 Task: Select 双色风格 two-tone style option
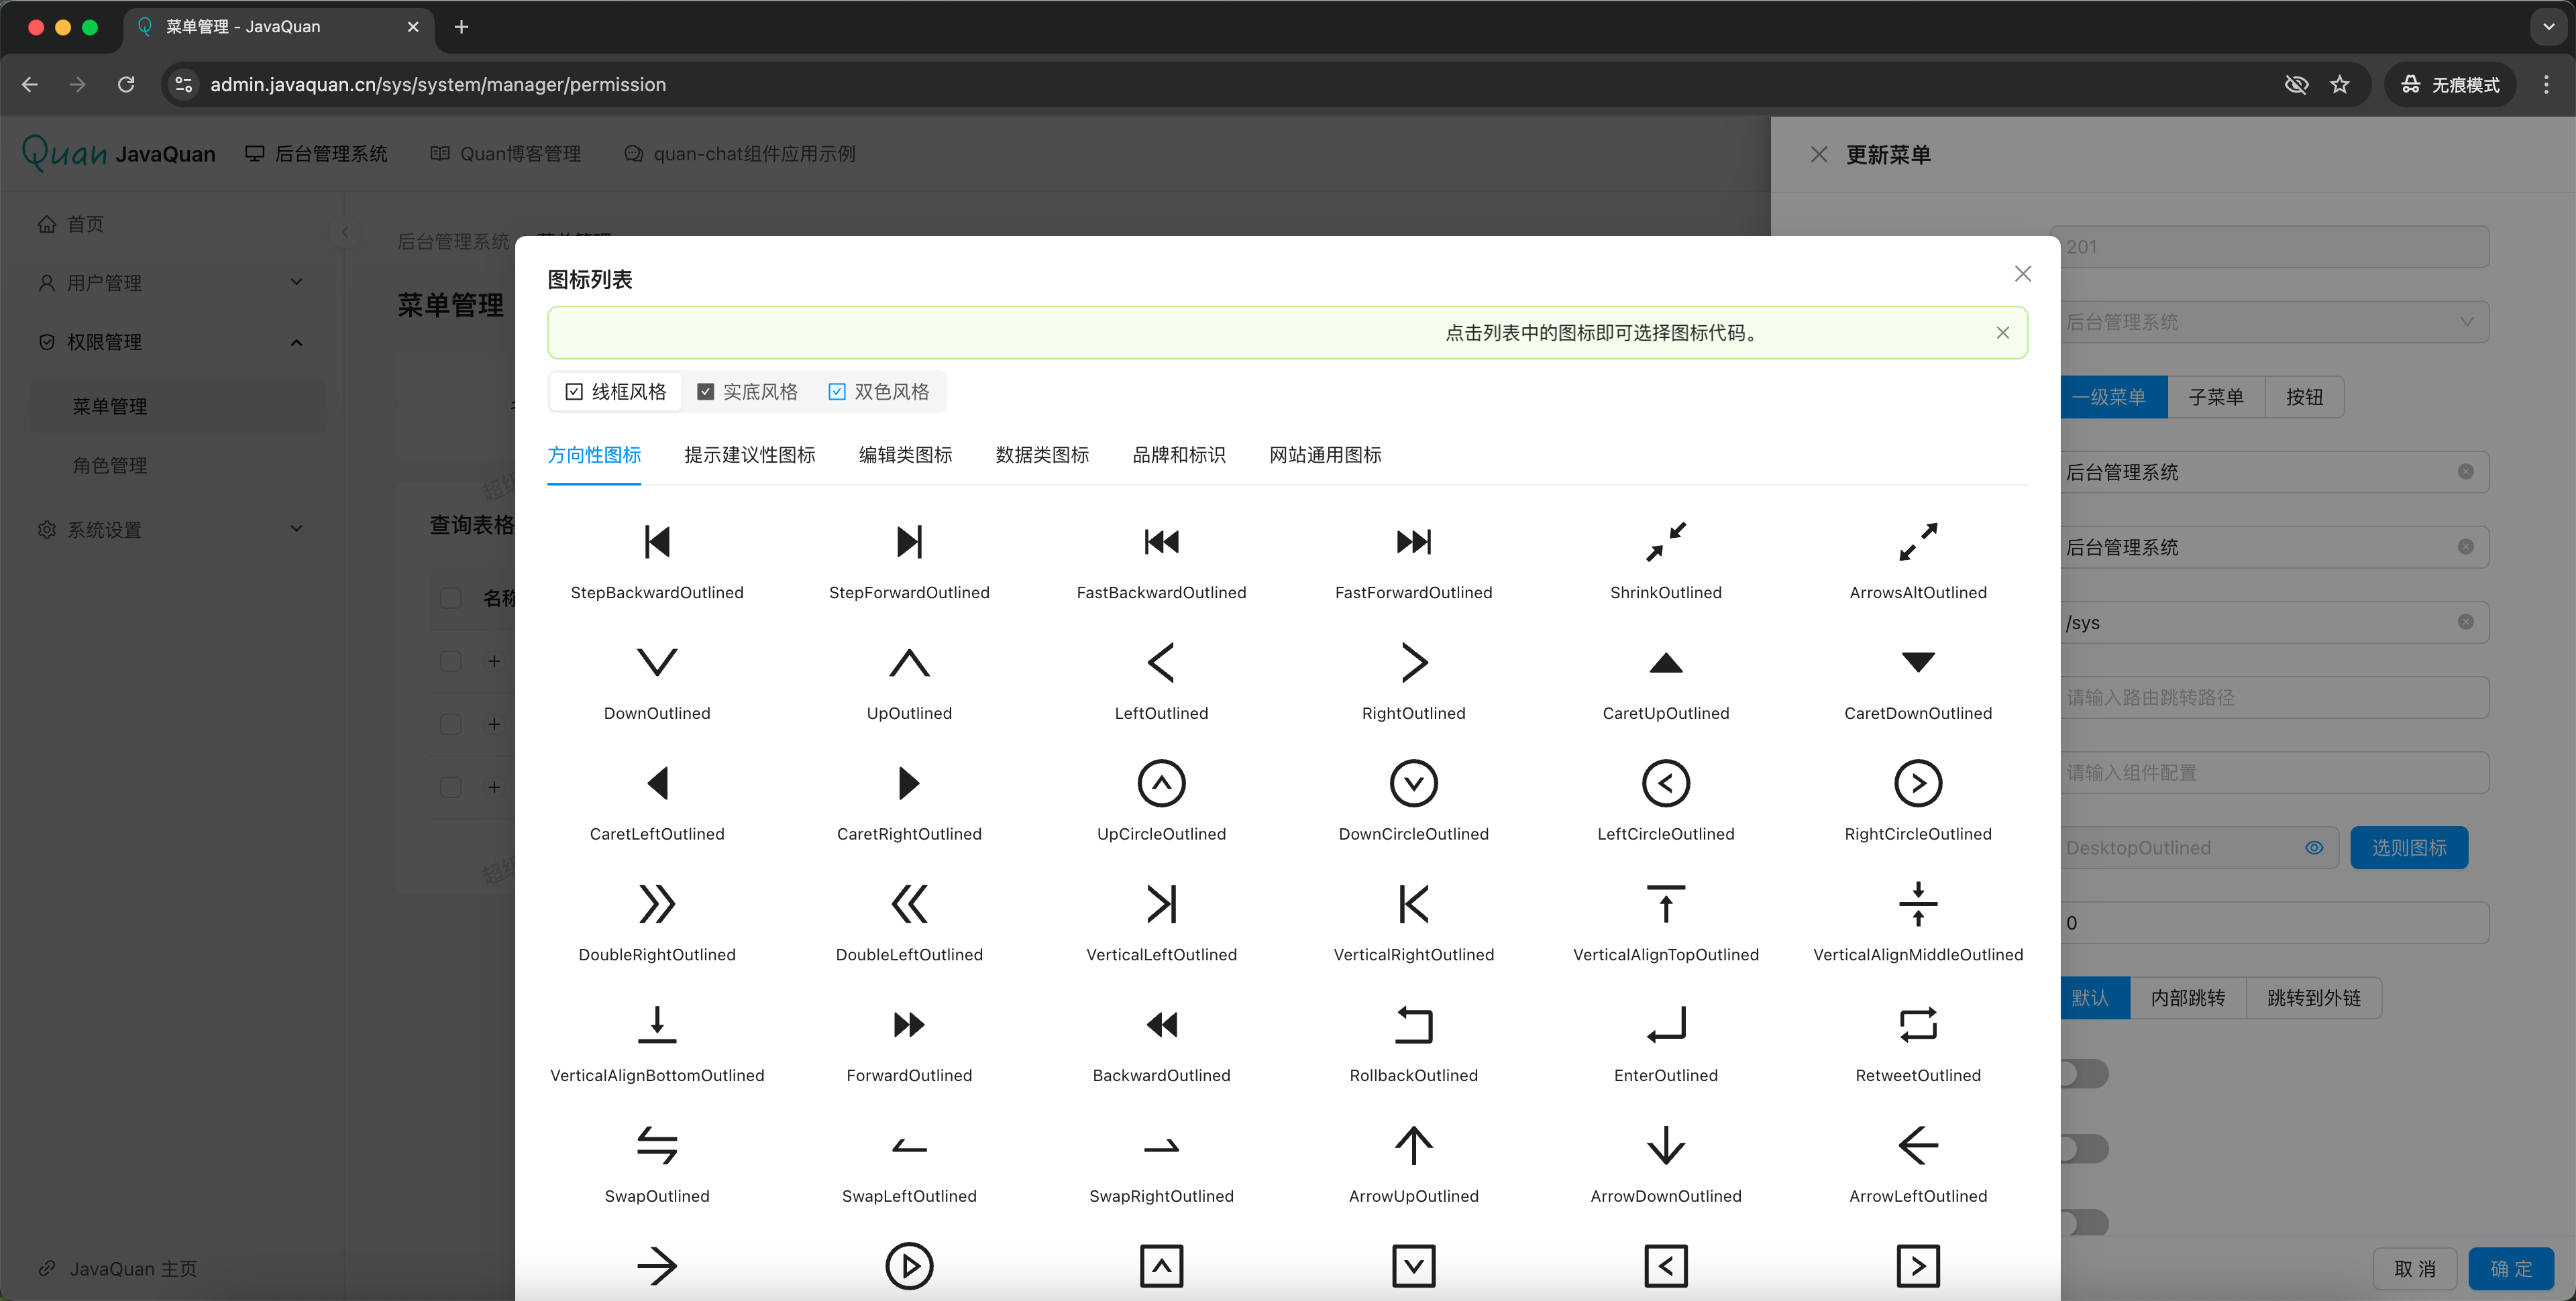point(879,391)
